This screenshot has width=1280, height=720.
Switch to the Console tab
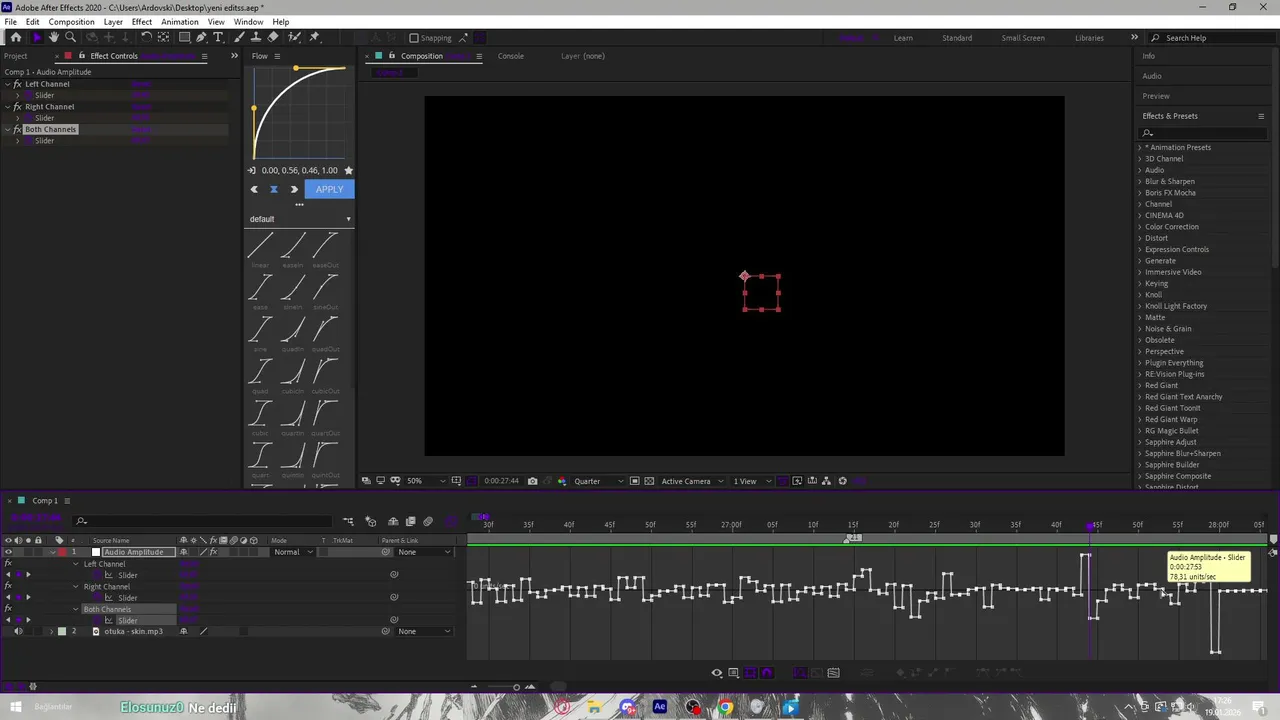point(511,56)
